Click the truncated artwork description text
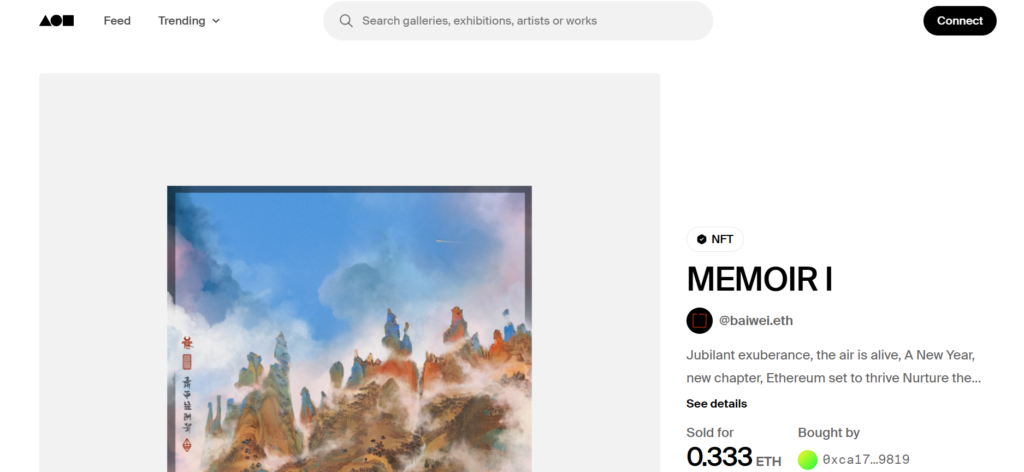This screenshot has width=1024, height=472. click(833, 367)
